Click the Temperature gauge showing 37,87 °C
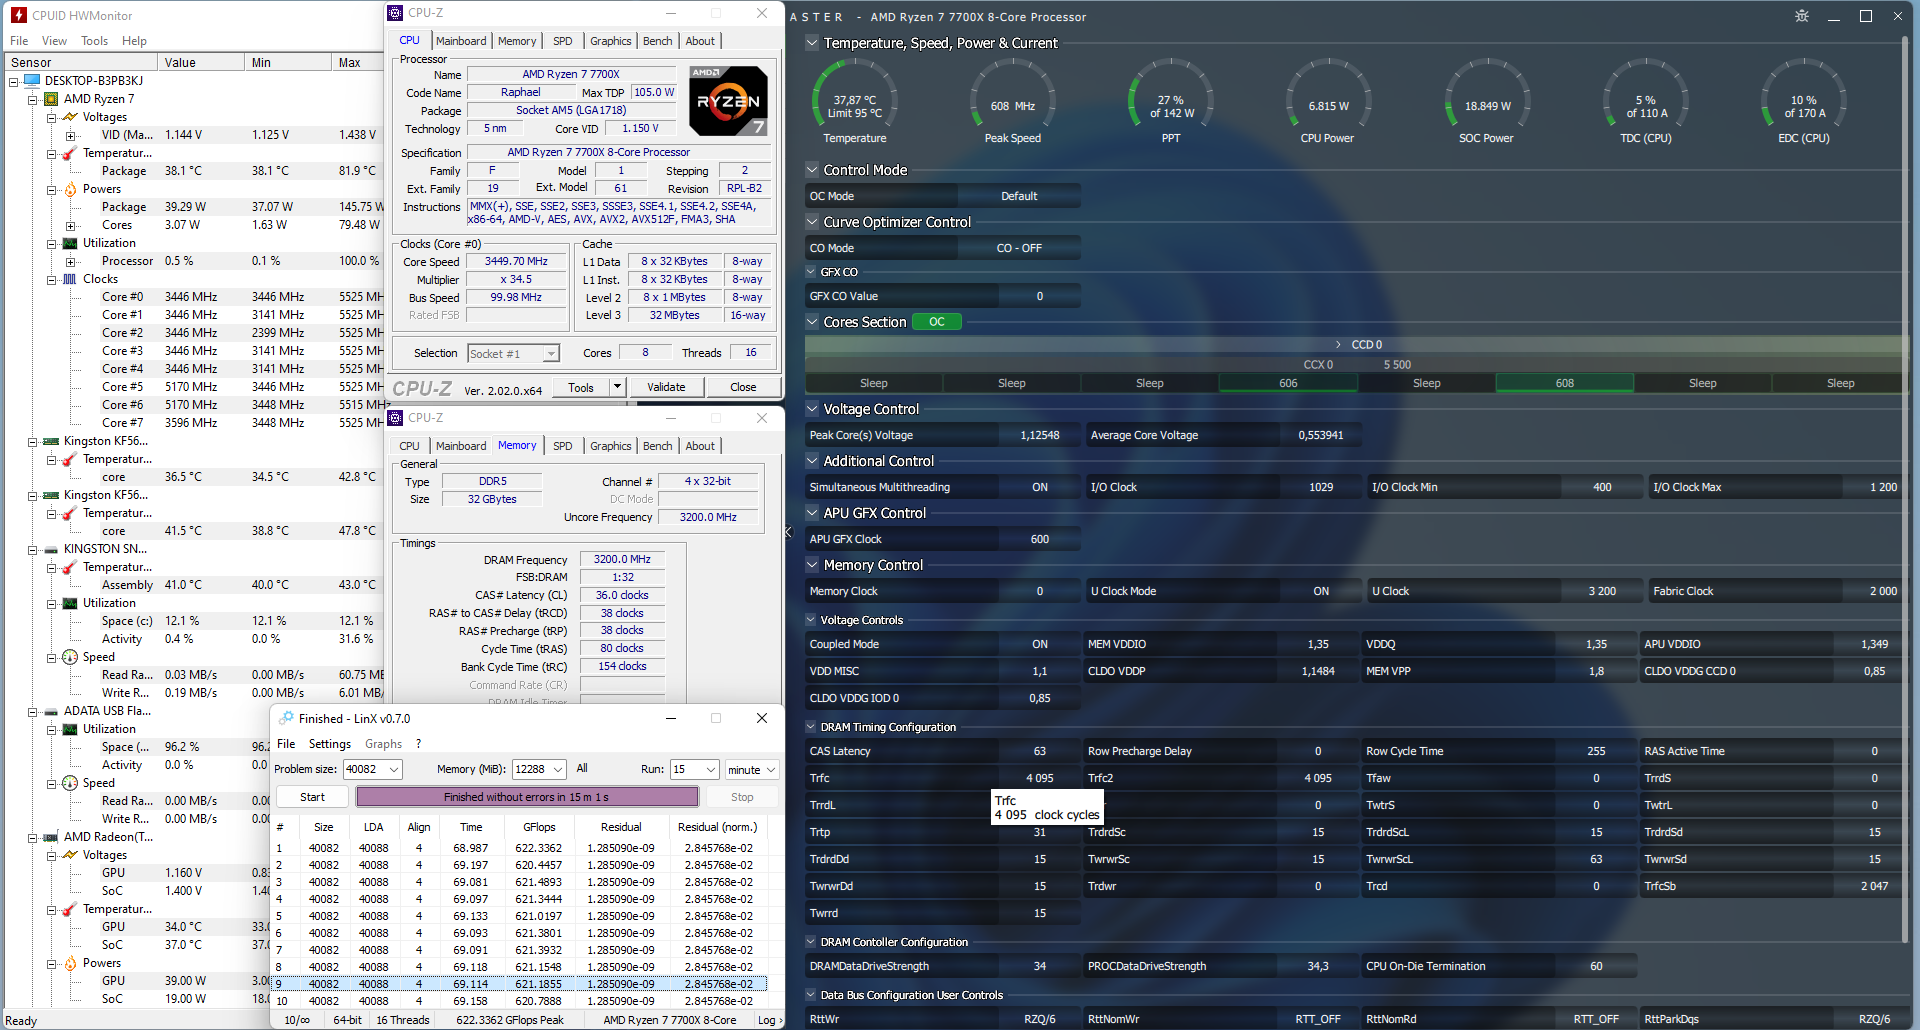The image size is (1920, 1030). (855, 102)
